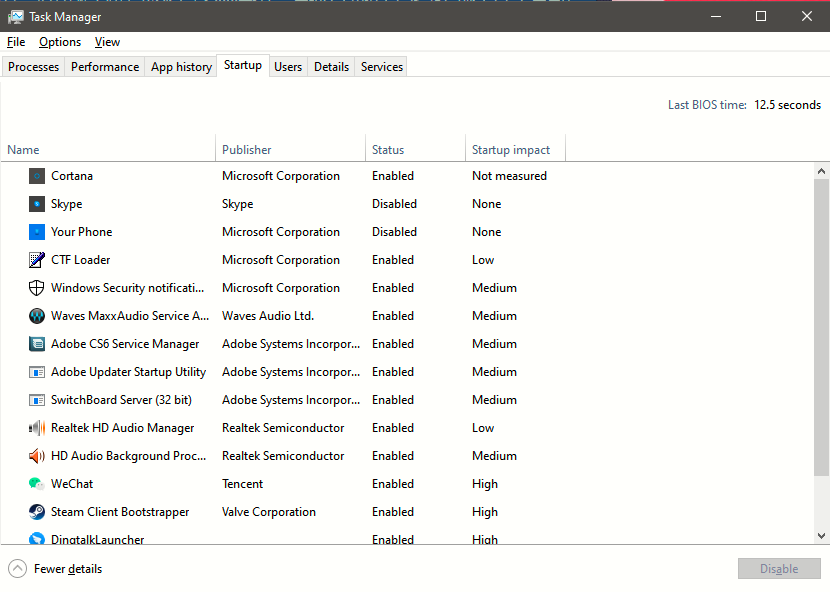
Task: Collapse view with Fewer details arrow
Action: 17,569
